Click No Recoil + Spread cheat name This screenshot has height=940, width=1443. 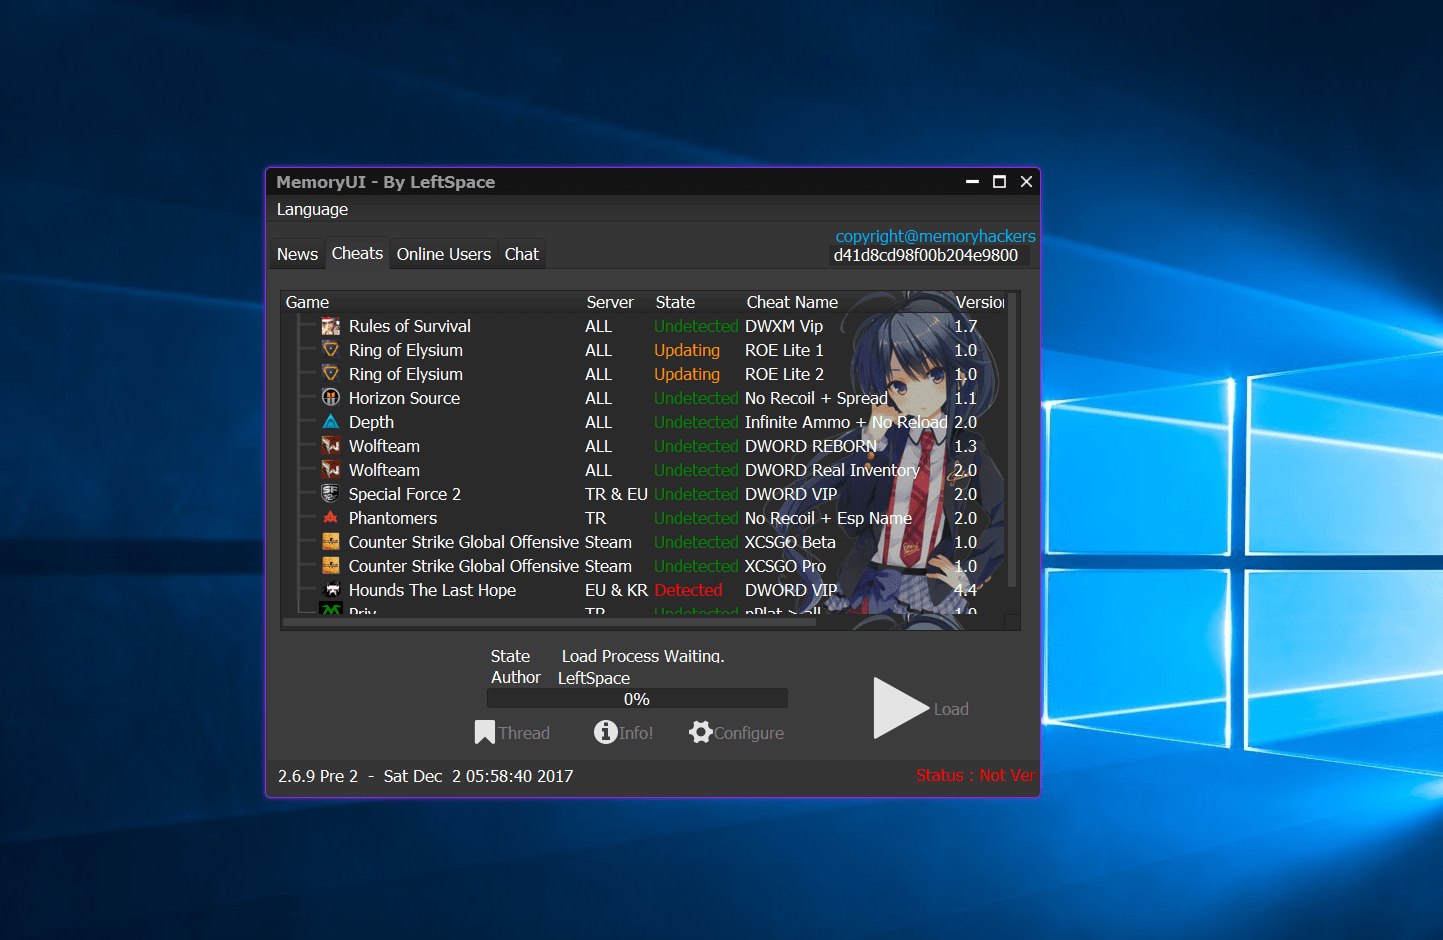816,398
